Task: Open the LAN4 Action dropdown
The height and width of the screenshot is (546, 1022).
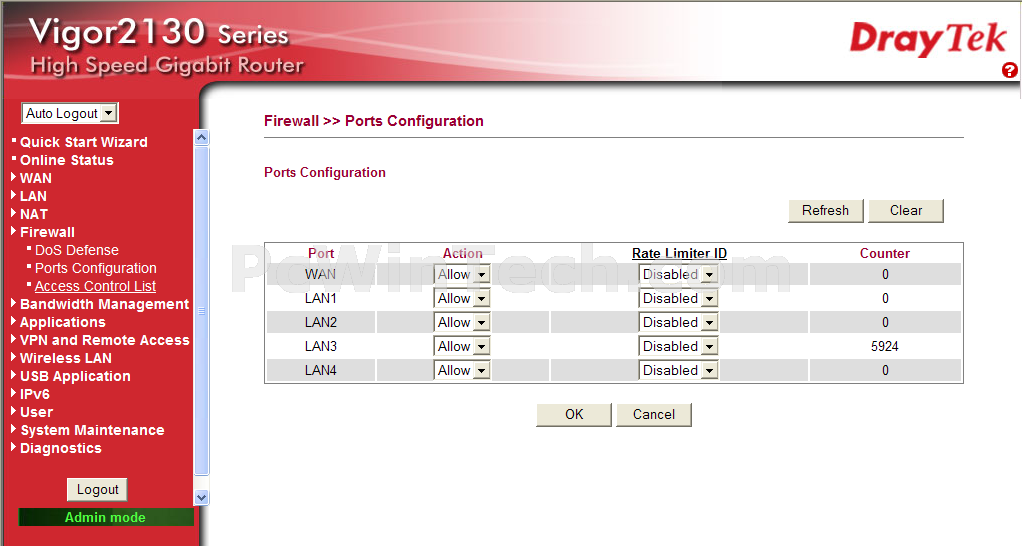Action: (462, 371)
